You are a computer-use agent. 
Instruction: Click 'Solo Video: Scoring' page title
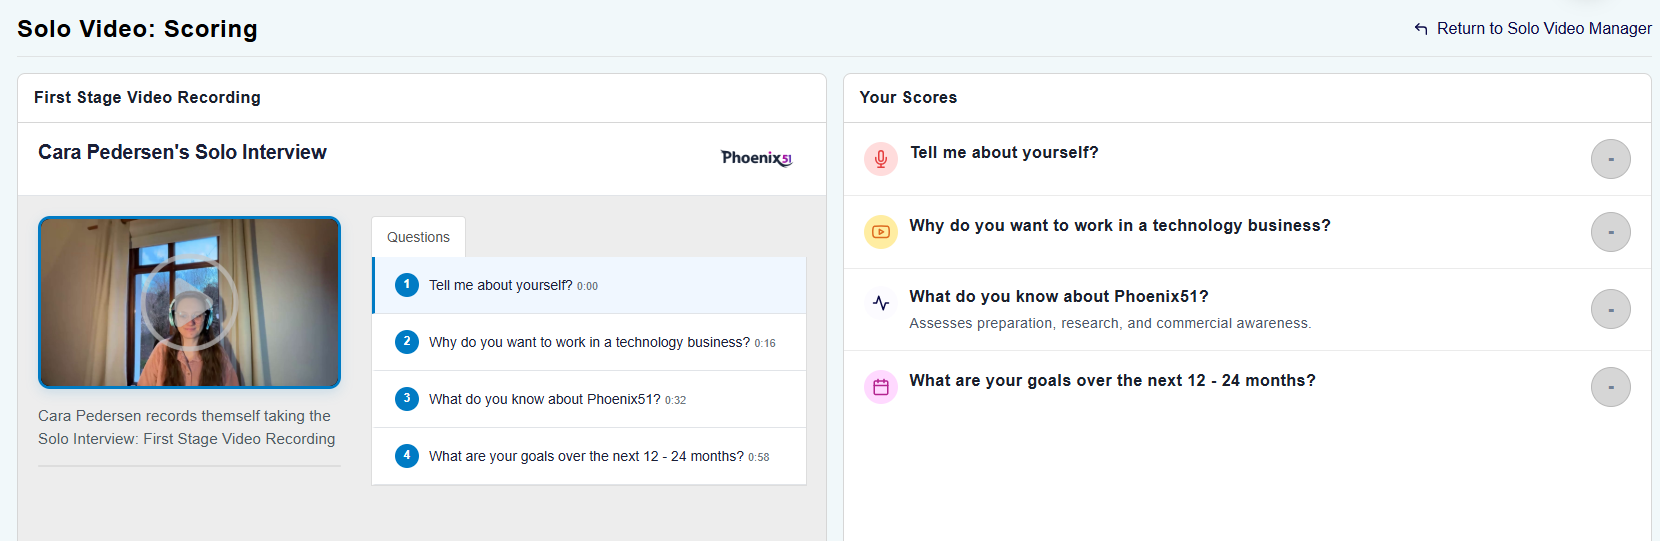click(x=137, y=29)
